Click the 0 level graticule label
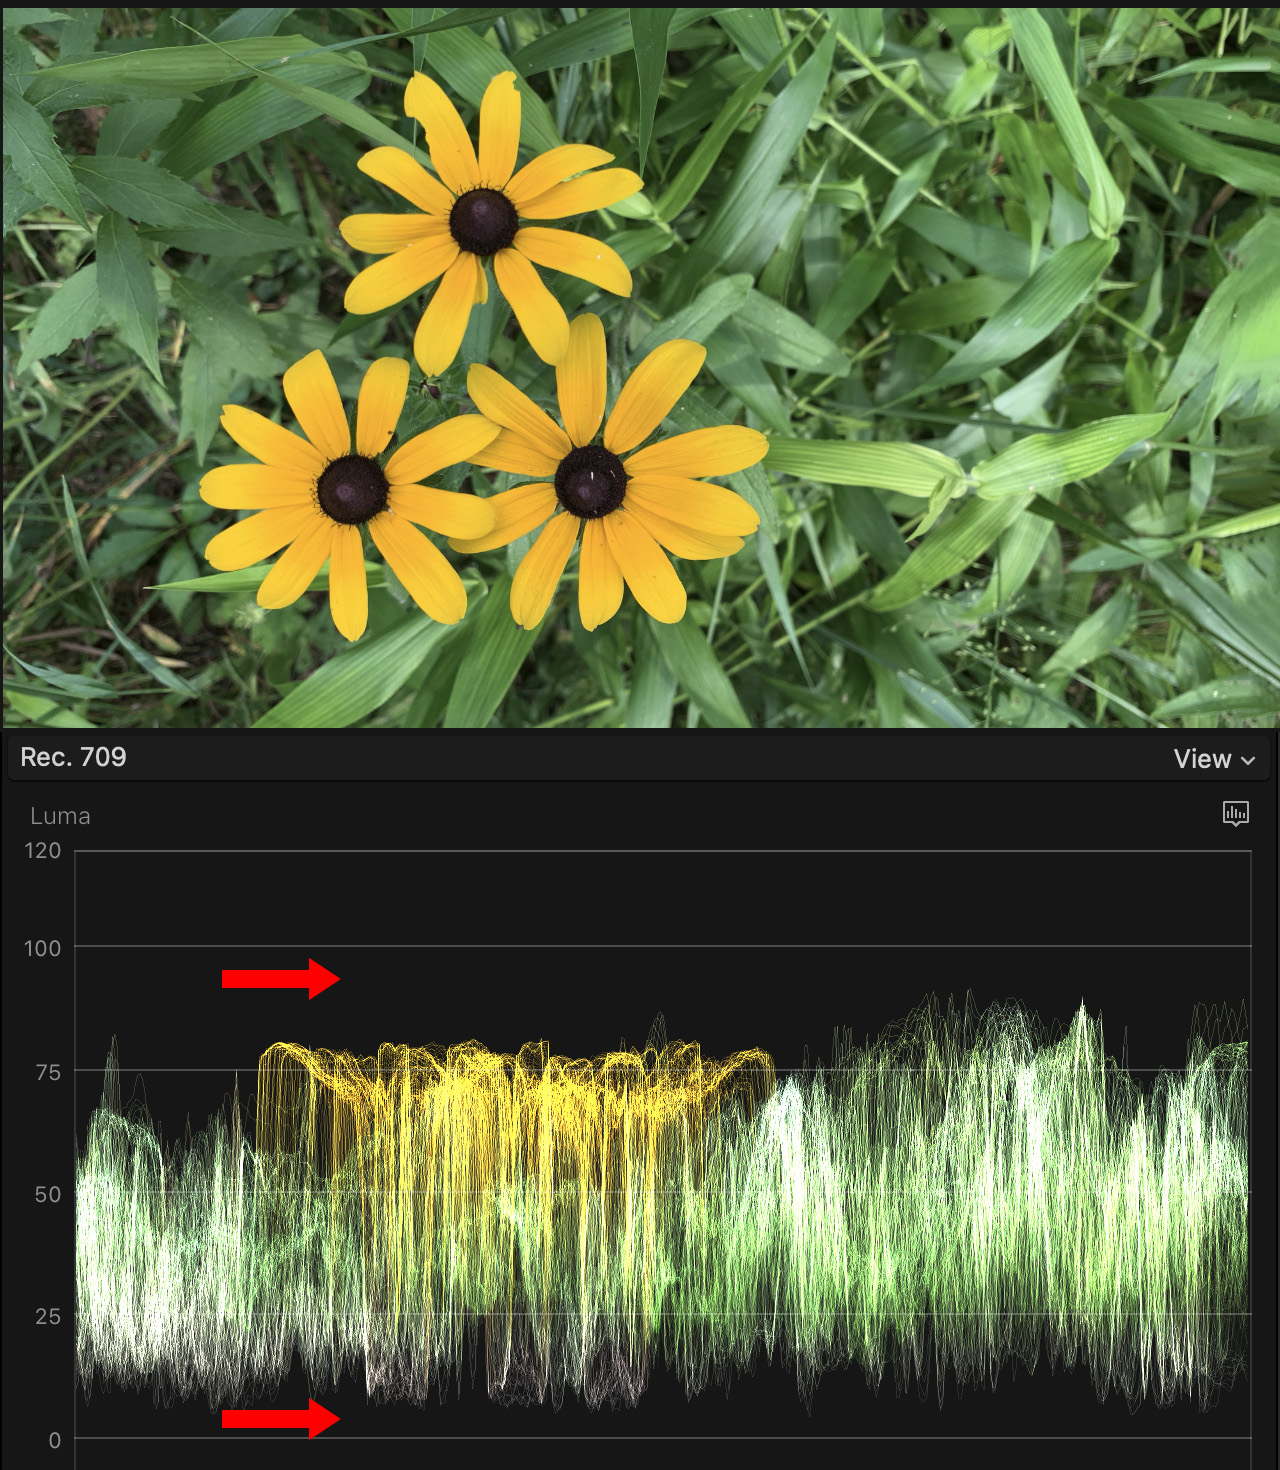Viewport: 1280px width, 1470px height. (x=54, y=1440)
